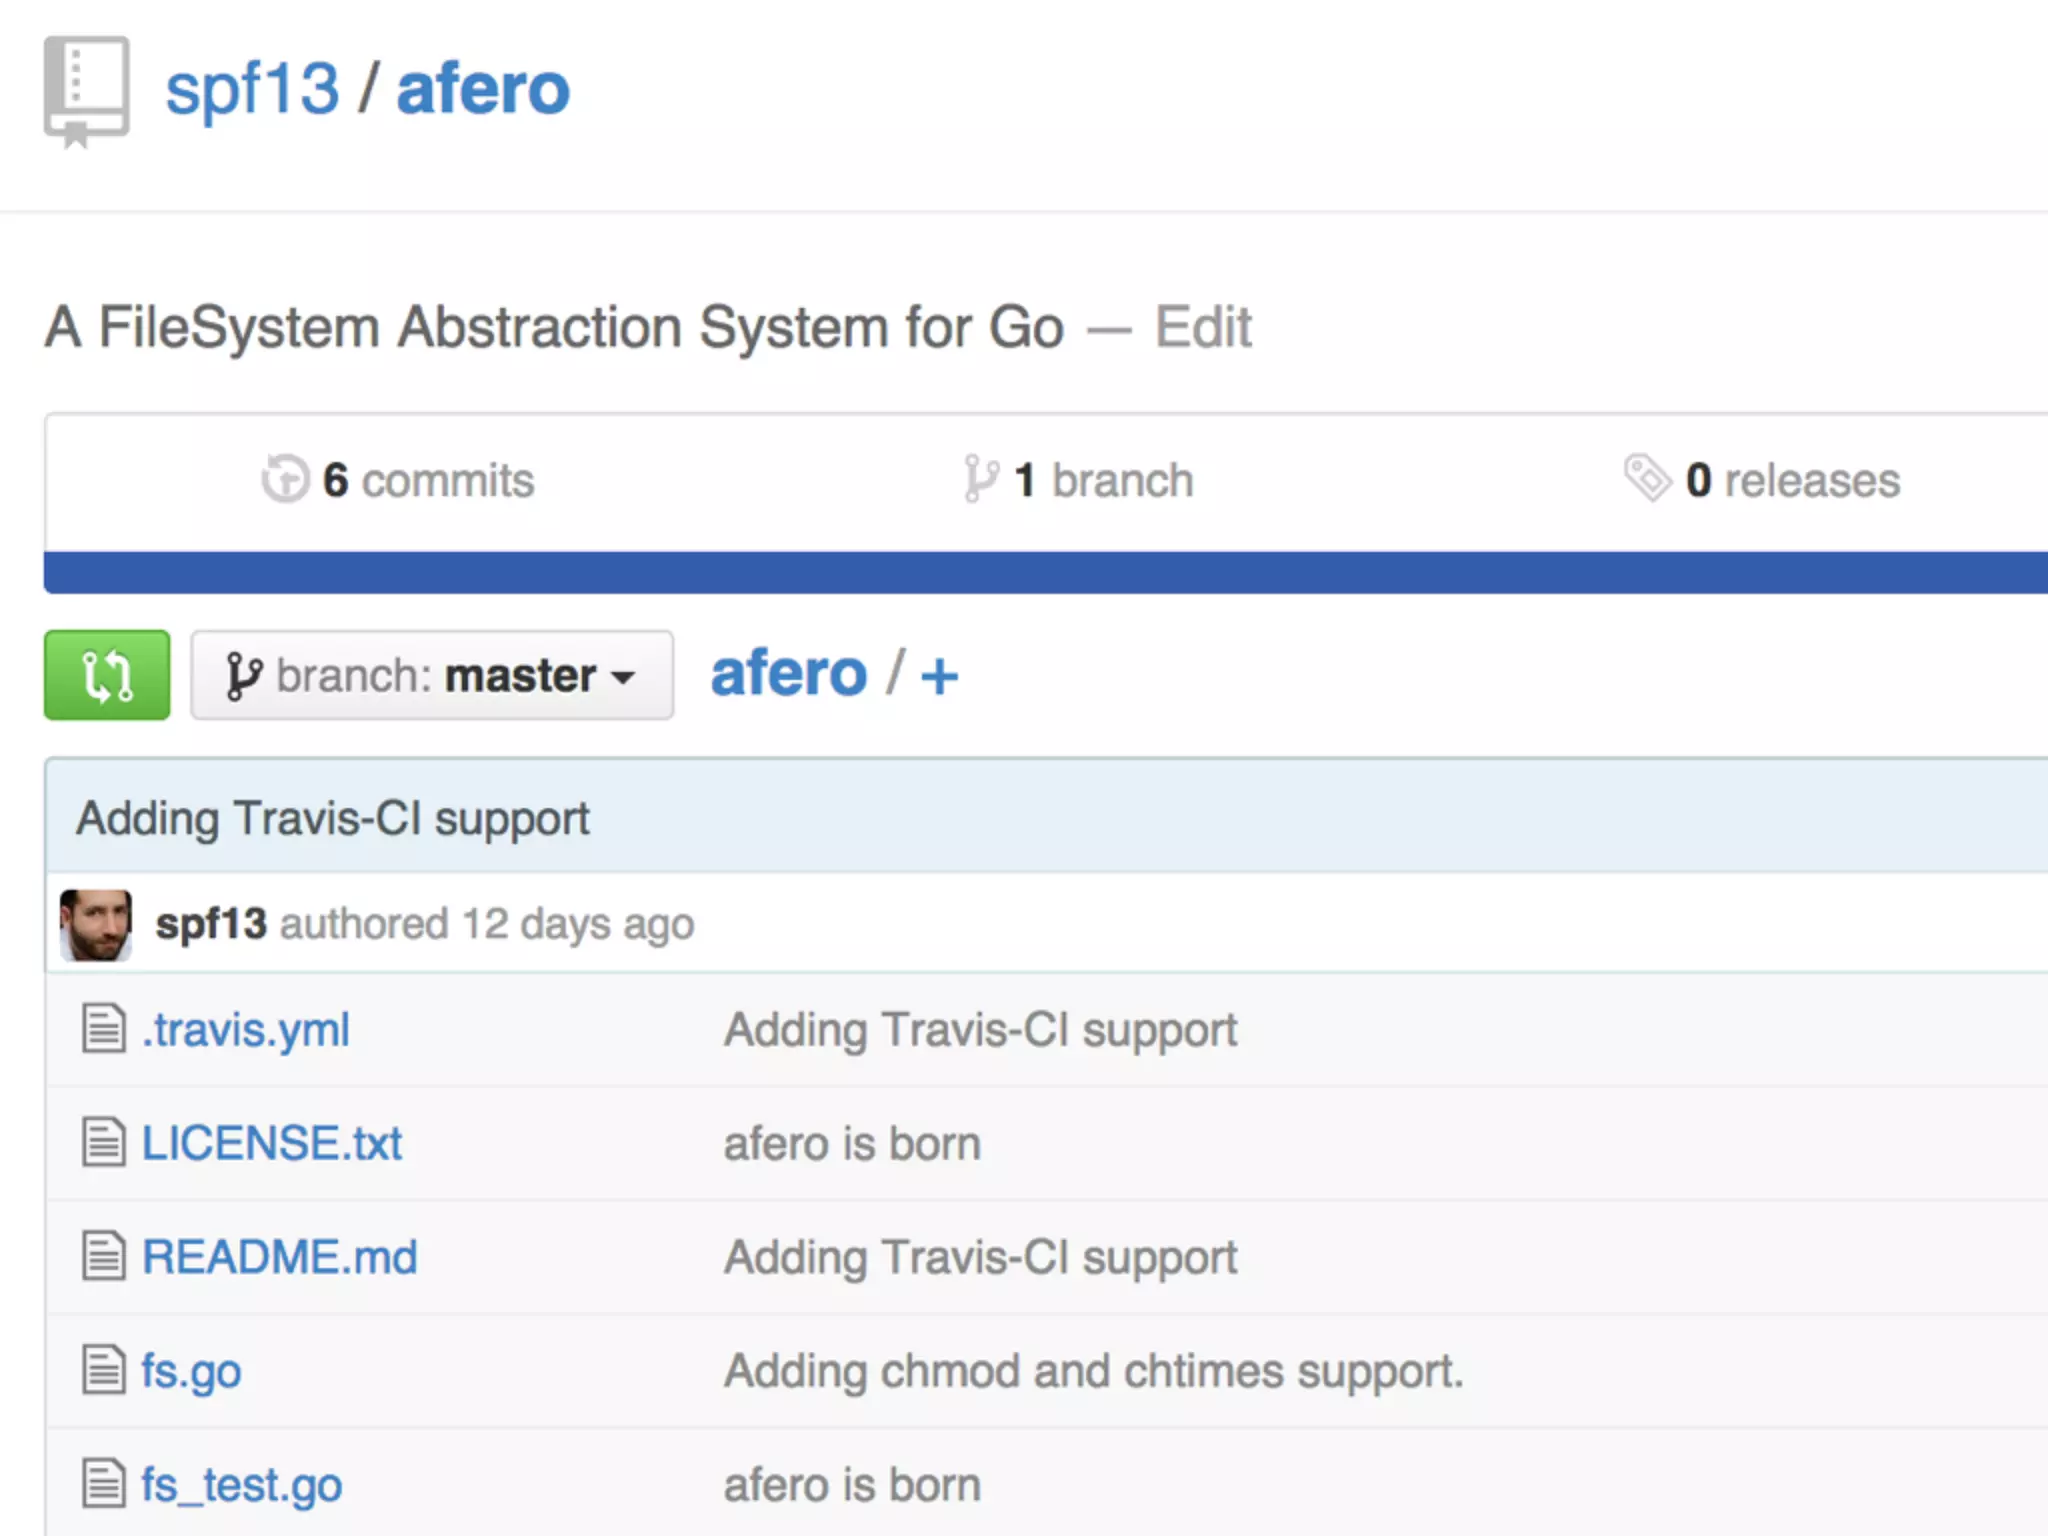This screenshot has width=2048, height=1536.
Task: Click the releases tag icon
Action: click(1647, 477)
